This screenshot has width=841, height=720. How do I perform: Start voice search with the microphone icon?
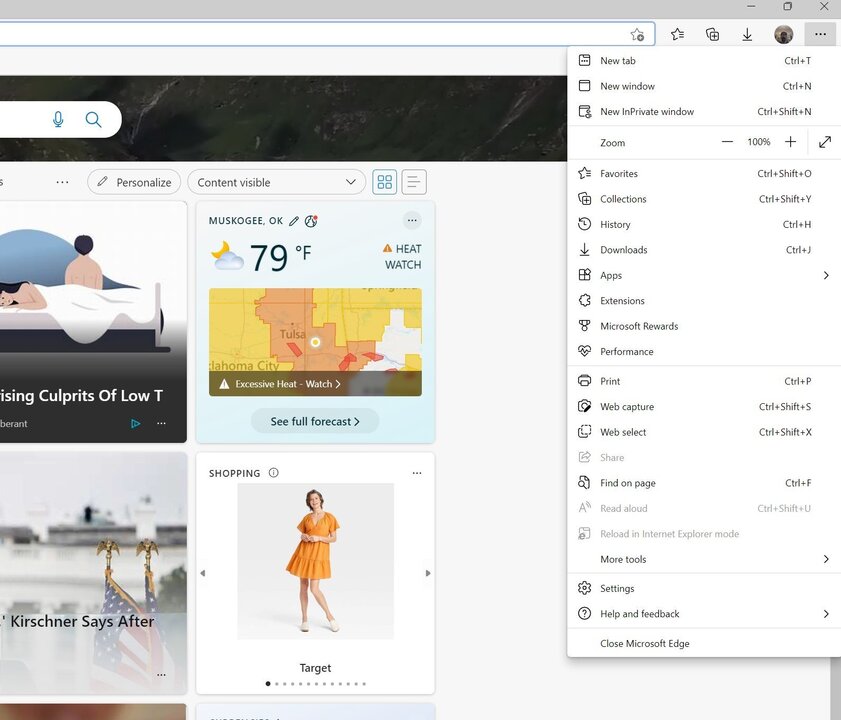pos(58,118)
